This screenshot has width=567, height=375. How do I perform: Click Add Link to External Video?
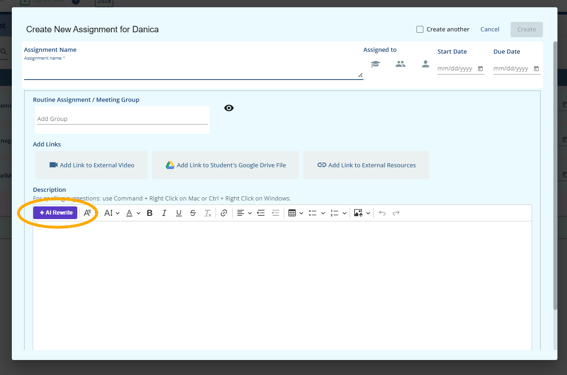click(91, 165)
